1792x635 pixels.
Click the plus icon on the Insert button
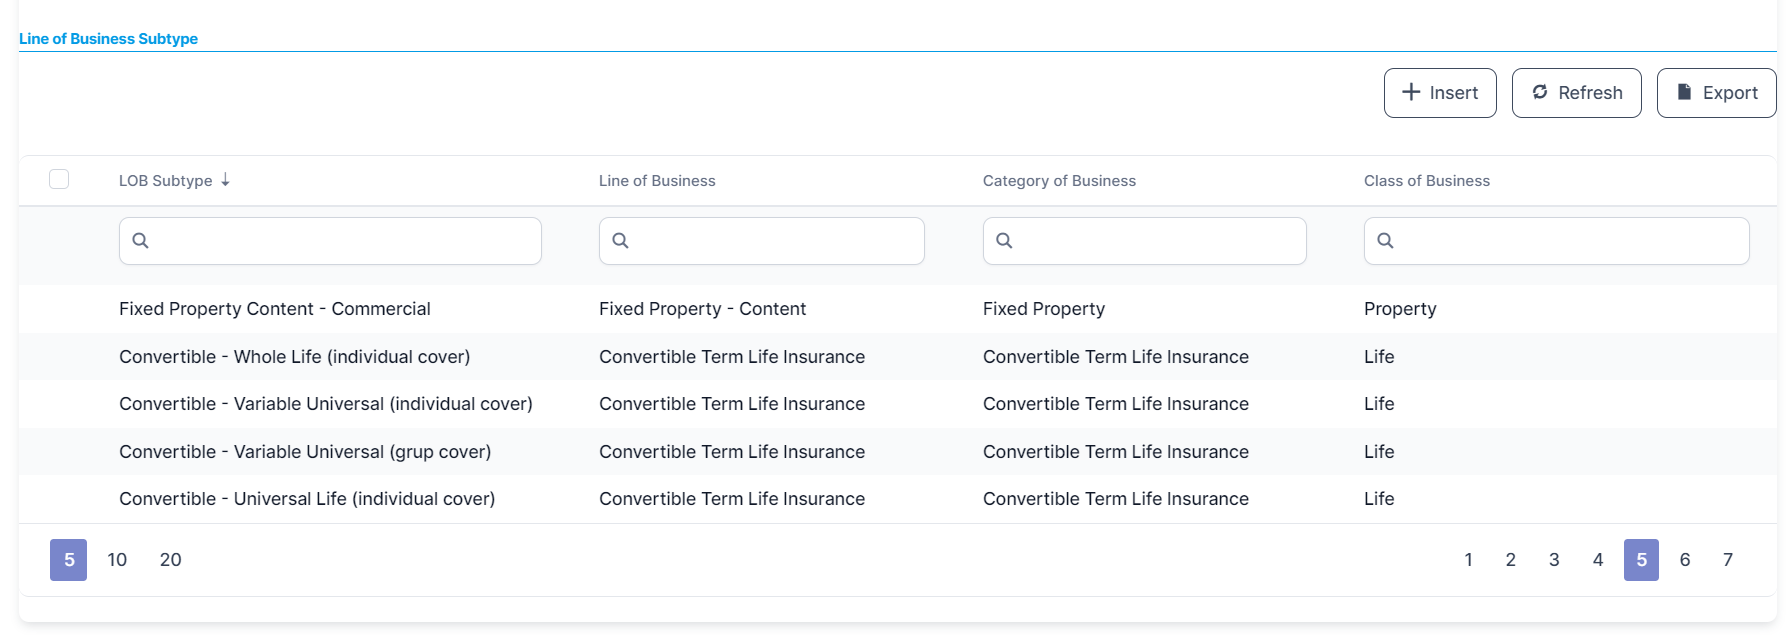coord(1410,92)
